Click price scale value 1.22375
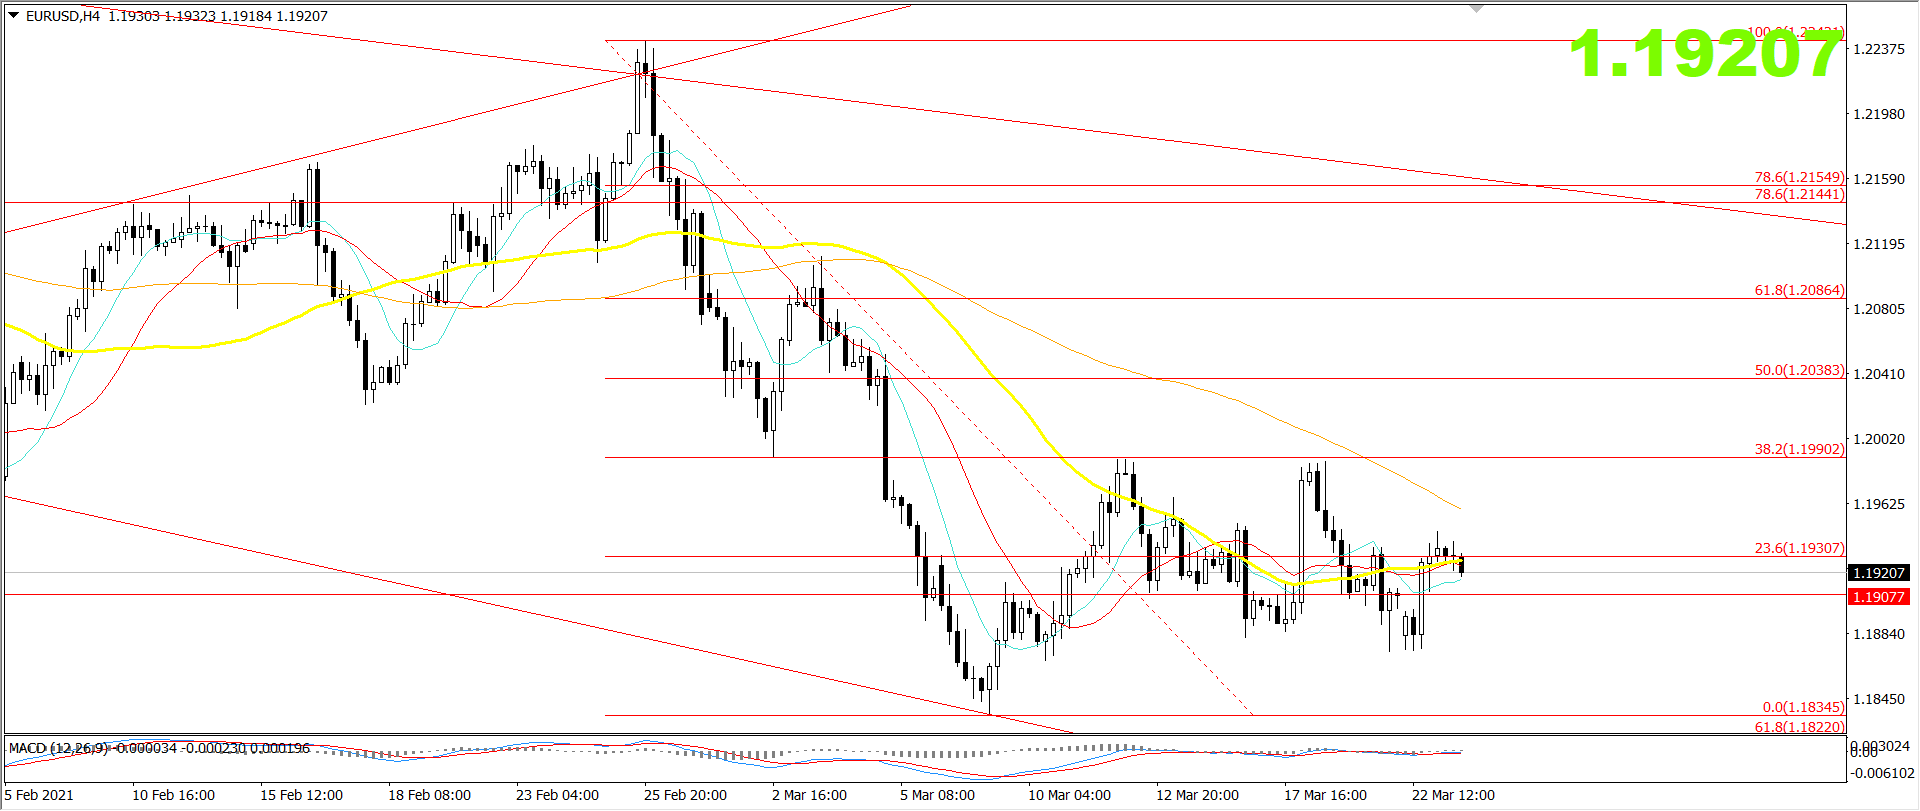The width and height of the screenshot is (1920, 811). click(x=1879, y=49)
